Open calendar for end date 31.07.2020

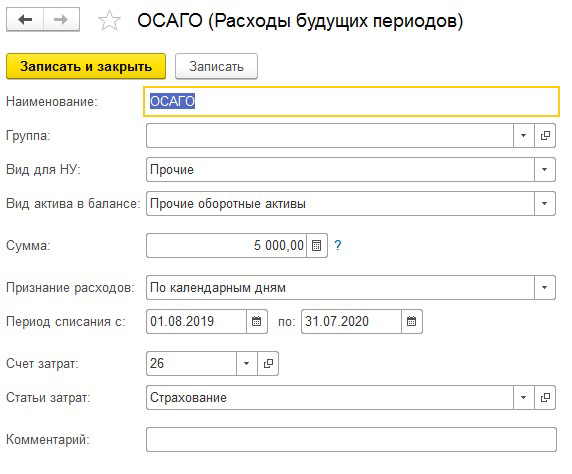pos(412,321)
